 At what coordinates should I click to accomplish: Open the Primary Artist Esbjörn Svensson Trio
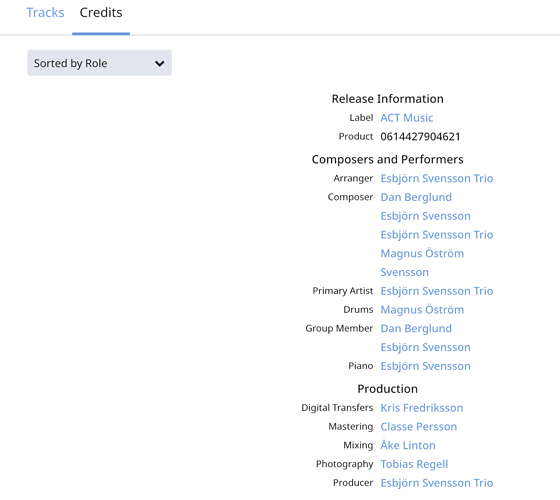436,291
